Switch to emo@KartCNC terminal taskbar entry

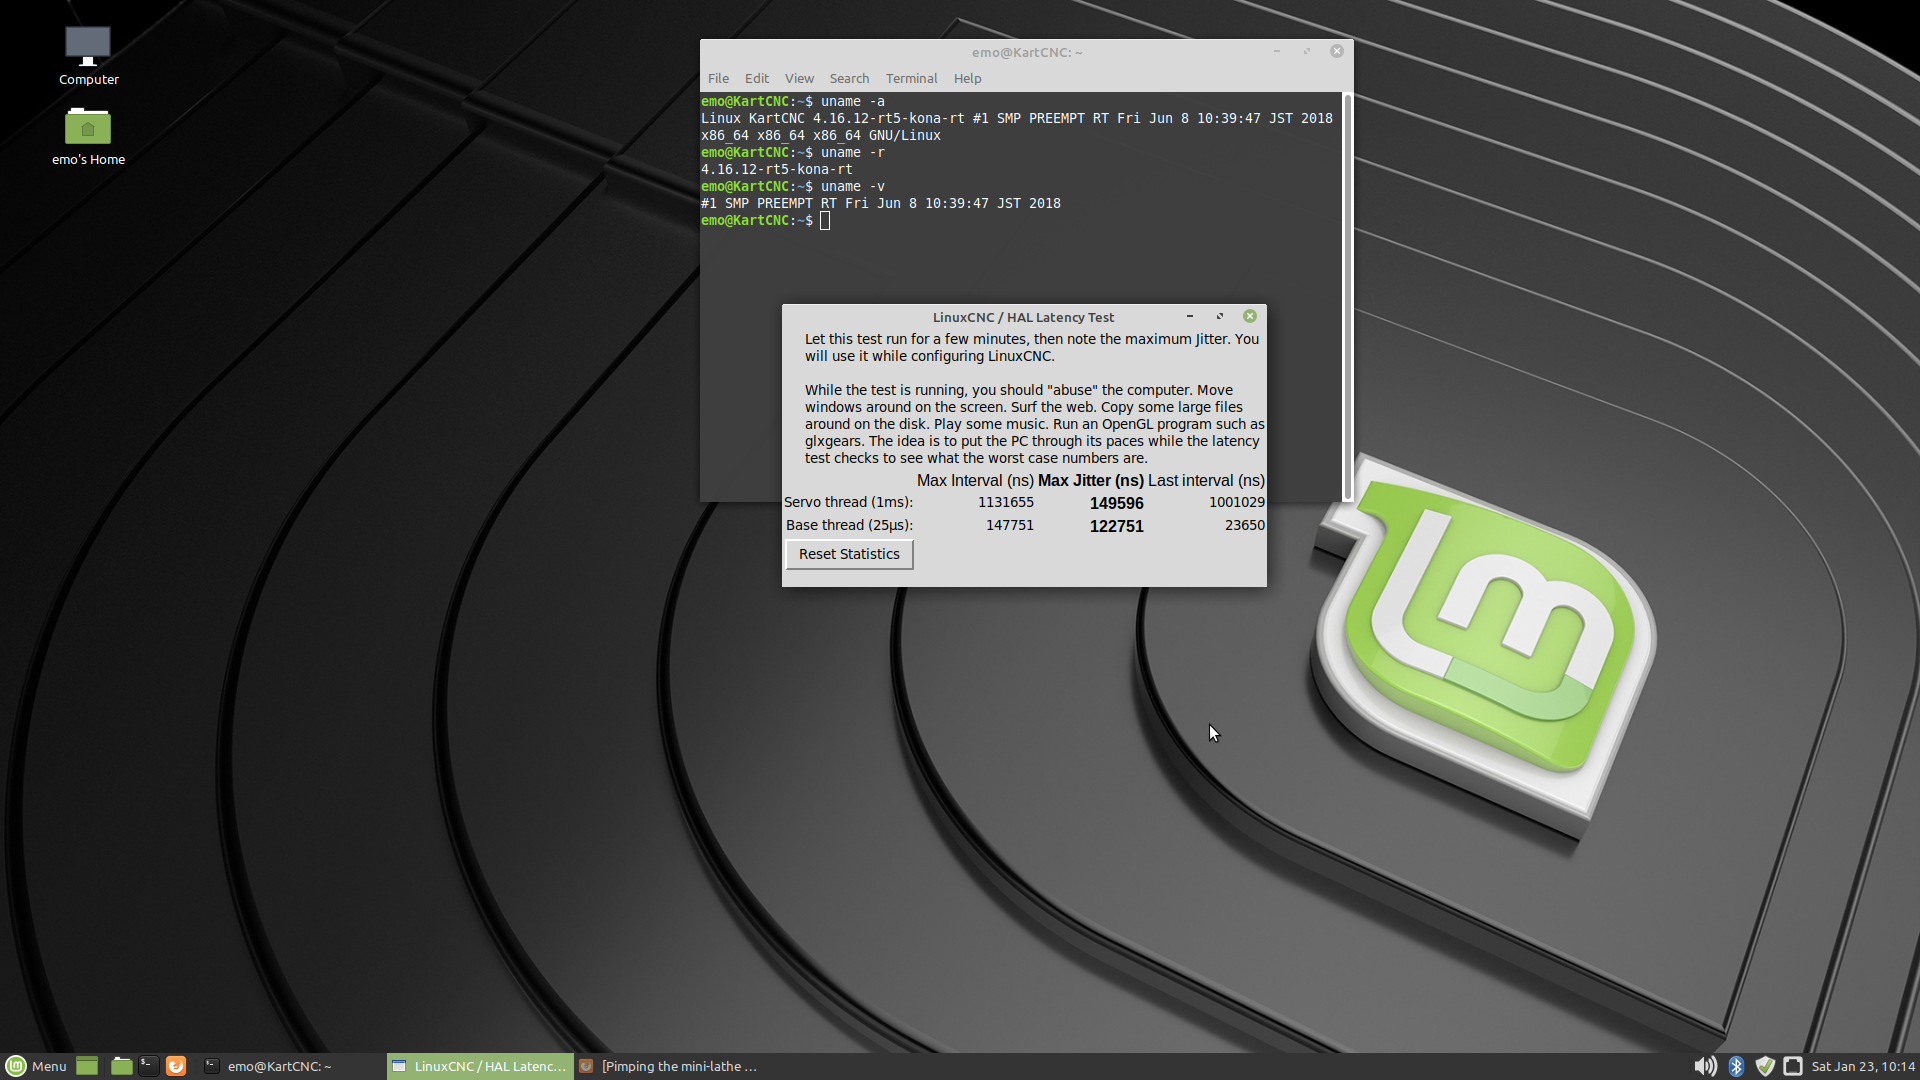[x=290, y=1066]
